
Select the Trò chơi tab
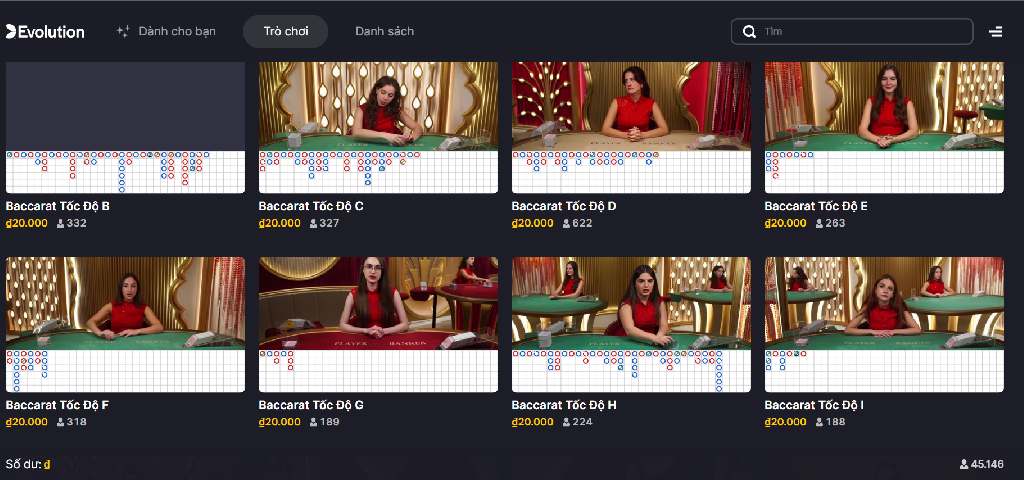coord(285,31)
